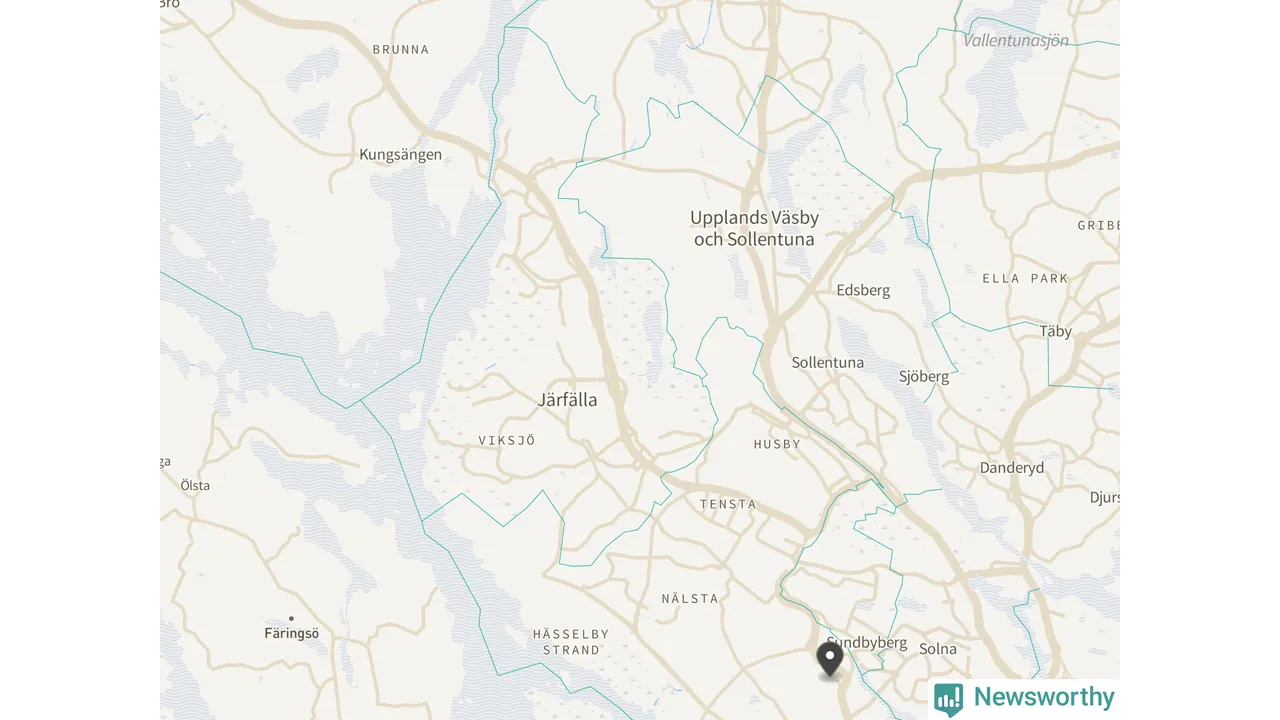Click the Sjöberg place label
This screenshot has width=1280, height=720.
click(924, 377)
